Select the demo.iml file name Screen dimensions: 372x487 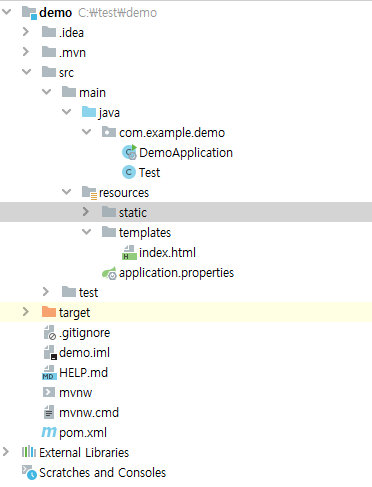(84, 353)
